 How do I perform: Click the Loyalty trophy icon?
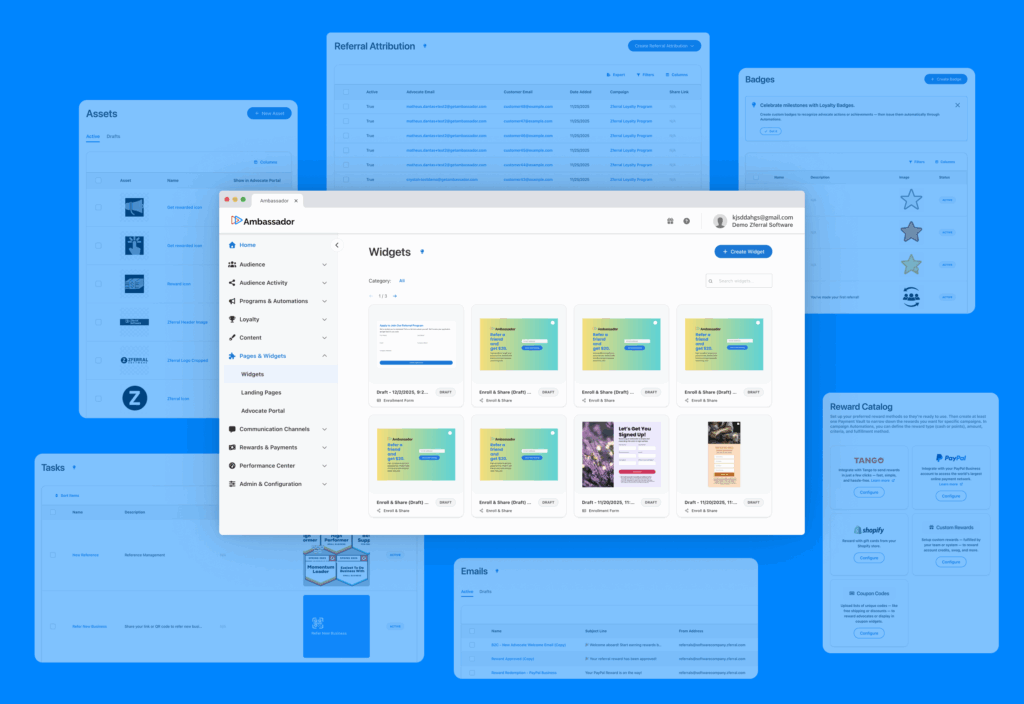232,319
